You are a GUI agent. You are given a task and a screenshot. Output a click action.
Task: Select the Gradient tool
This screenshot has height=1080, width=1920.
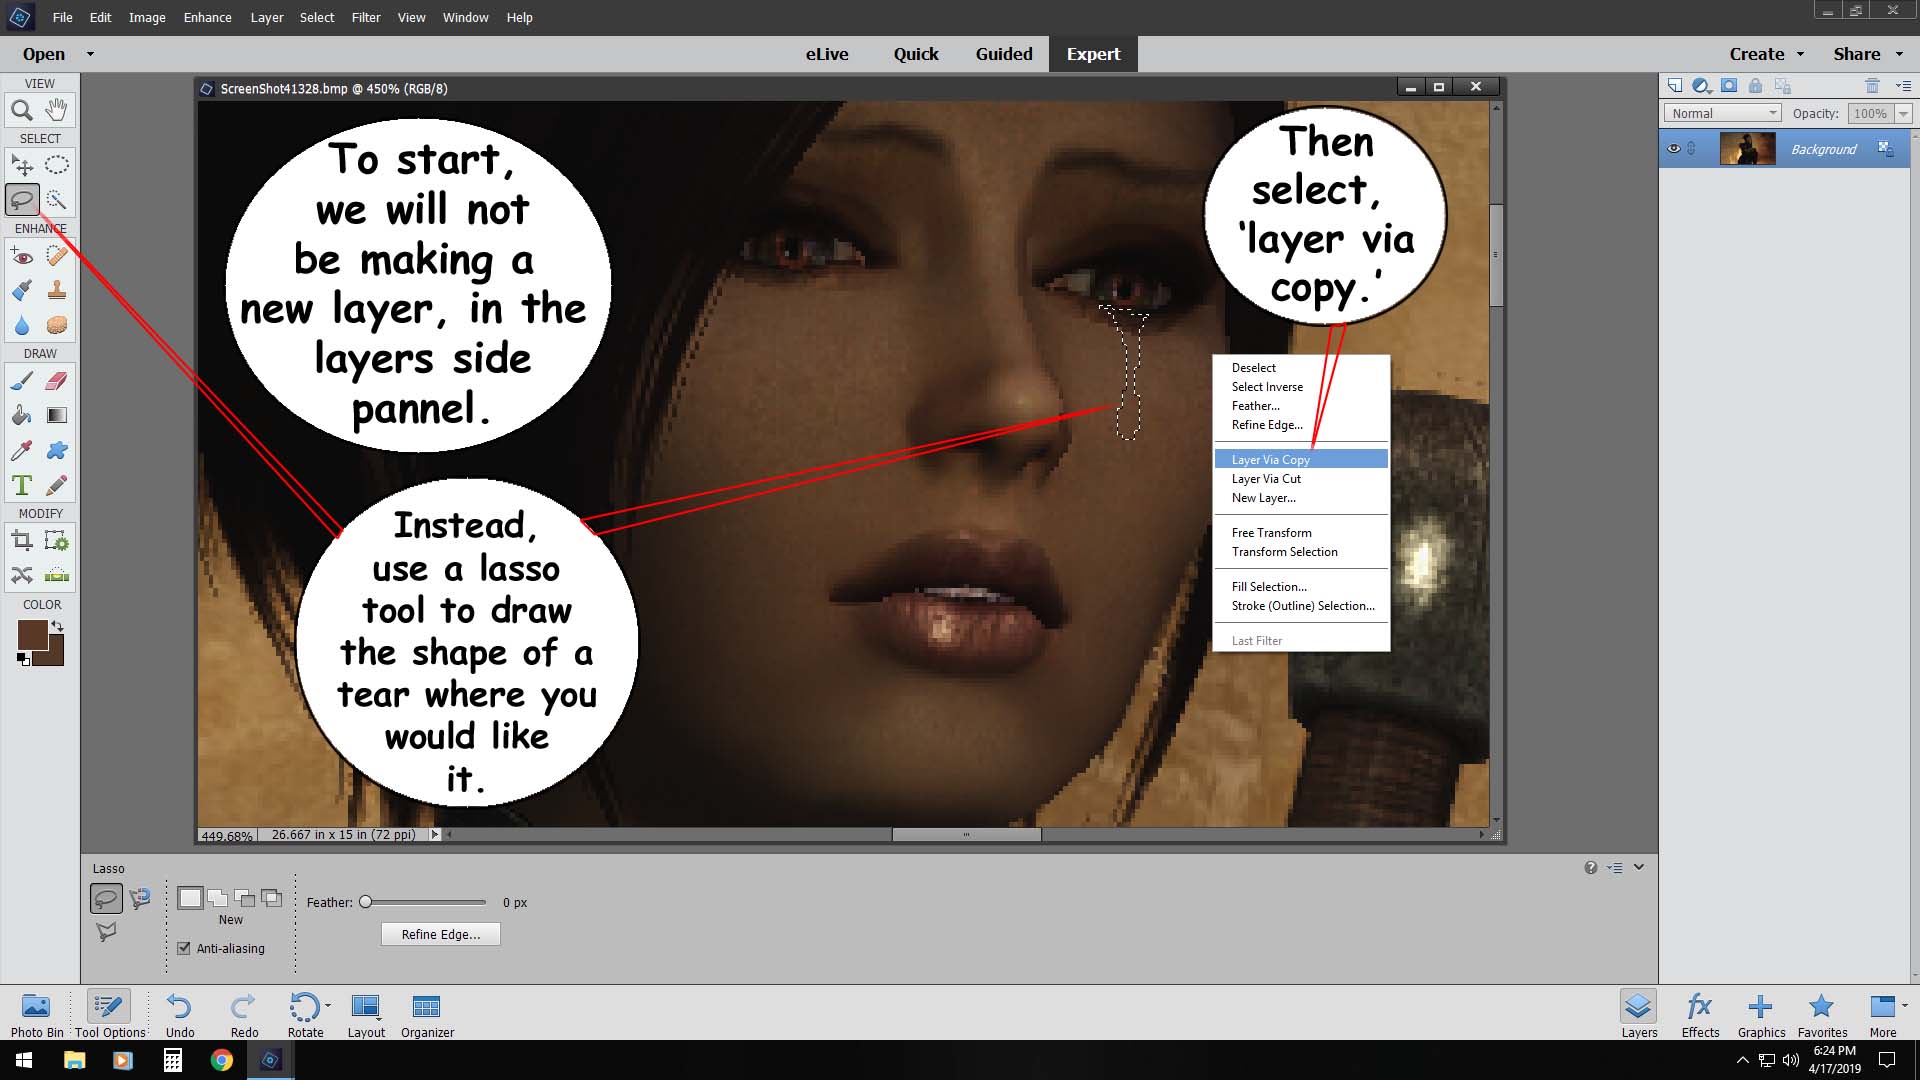point(57,416)
